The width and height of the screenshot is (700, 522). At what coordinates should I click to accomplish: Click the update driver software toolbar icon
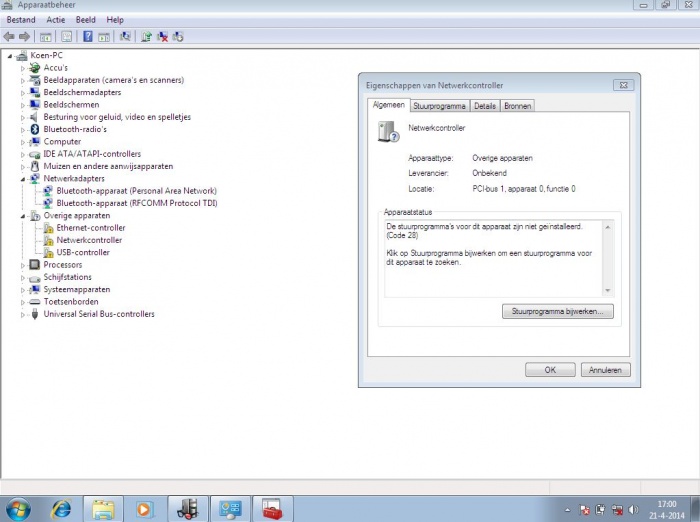146,37
